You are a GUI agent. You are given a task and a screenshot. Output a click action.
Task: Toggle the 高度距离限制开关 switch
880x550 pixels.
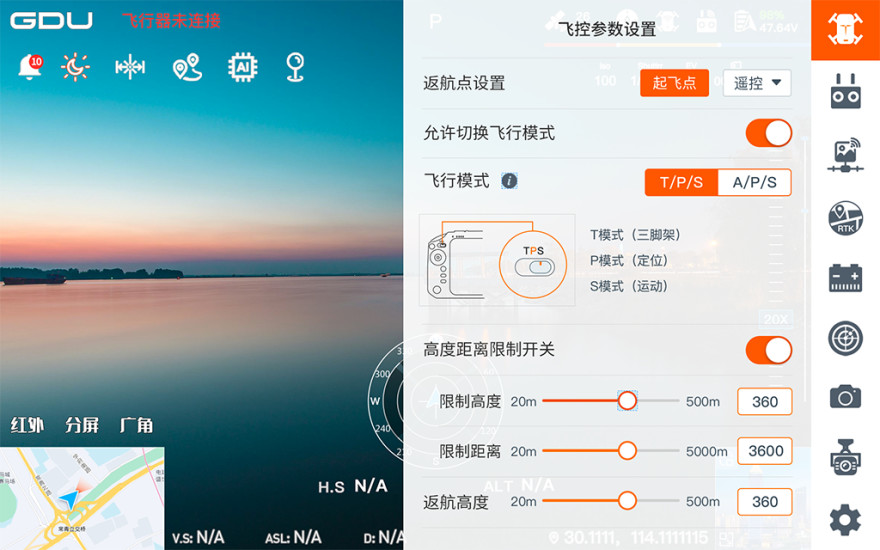[x=768, y=350]
